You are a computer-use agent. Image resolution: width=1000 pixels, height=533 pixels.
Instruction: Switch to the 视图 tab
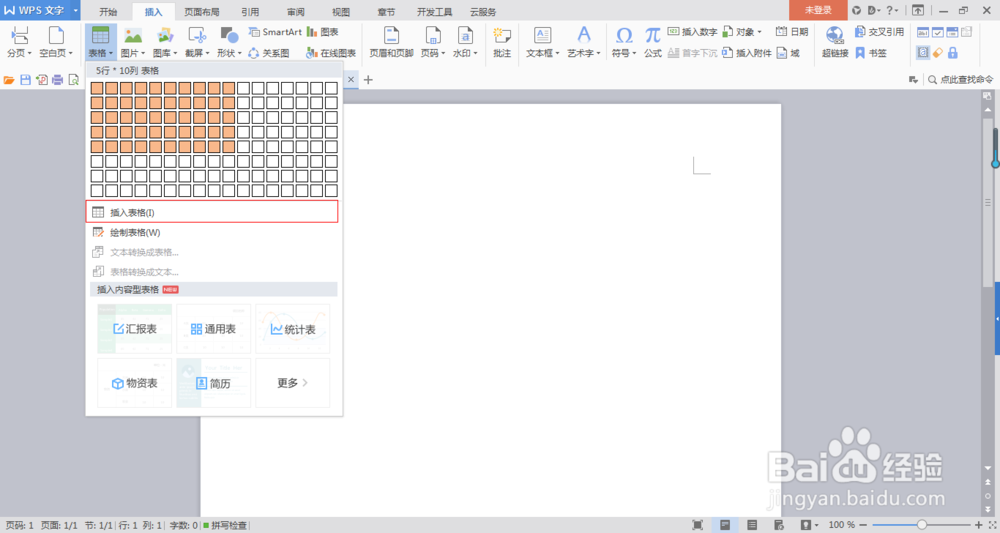click(x=341, y=12)
